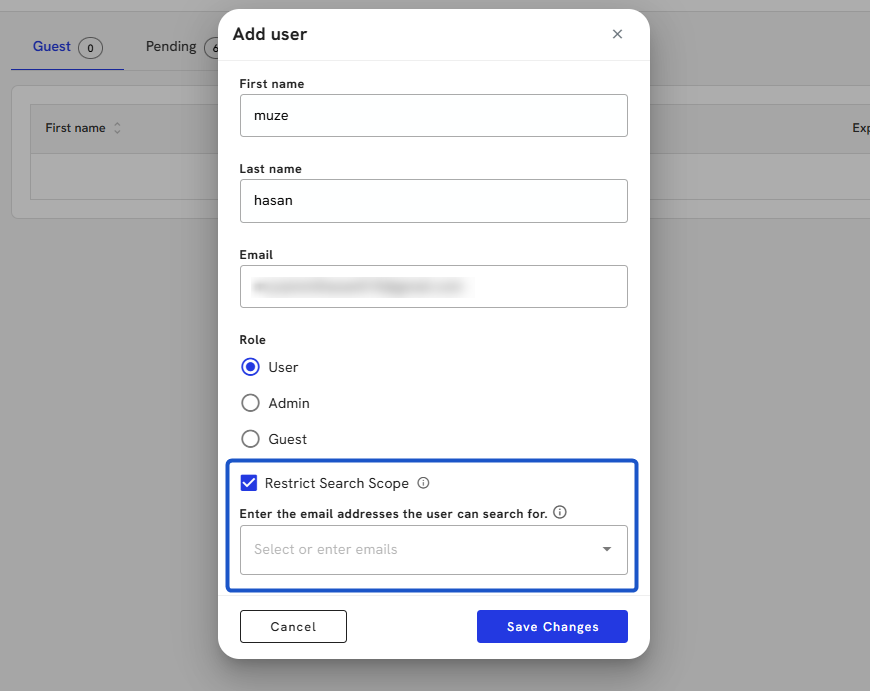The height and width of the screenshot is (691, 870).
Task: Open the Pending tab
Action: tap(171, 46)
